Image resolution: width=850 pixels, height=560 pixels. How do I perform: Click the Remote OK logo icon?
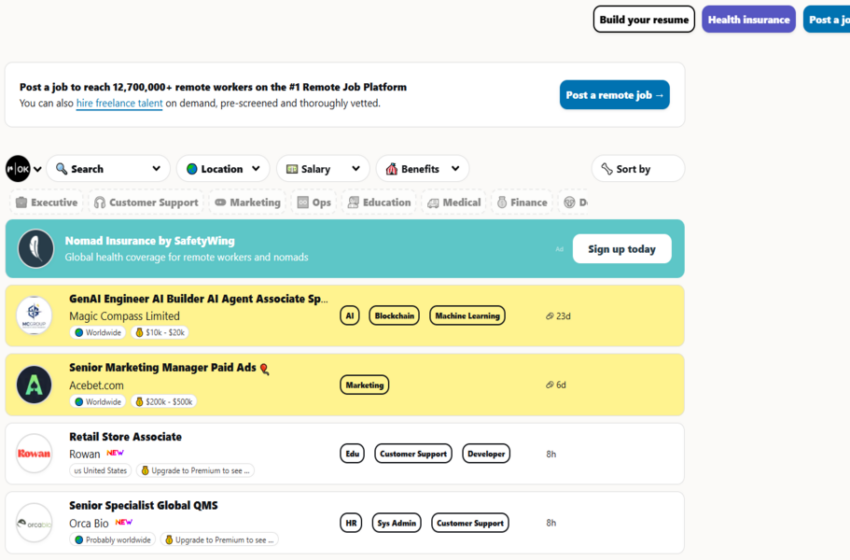[x=18, y=169]
